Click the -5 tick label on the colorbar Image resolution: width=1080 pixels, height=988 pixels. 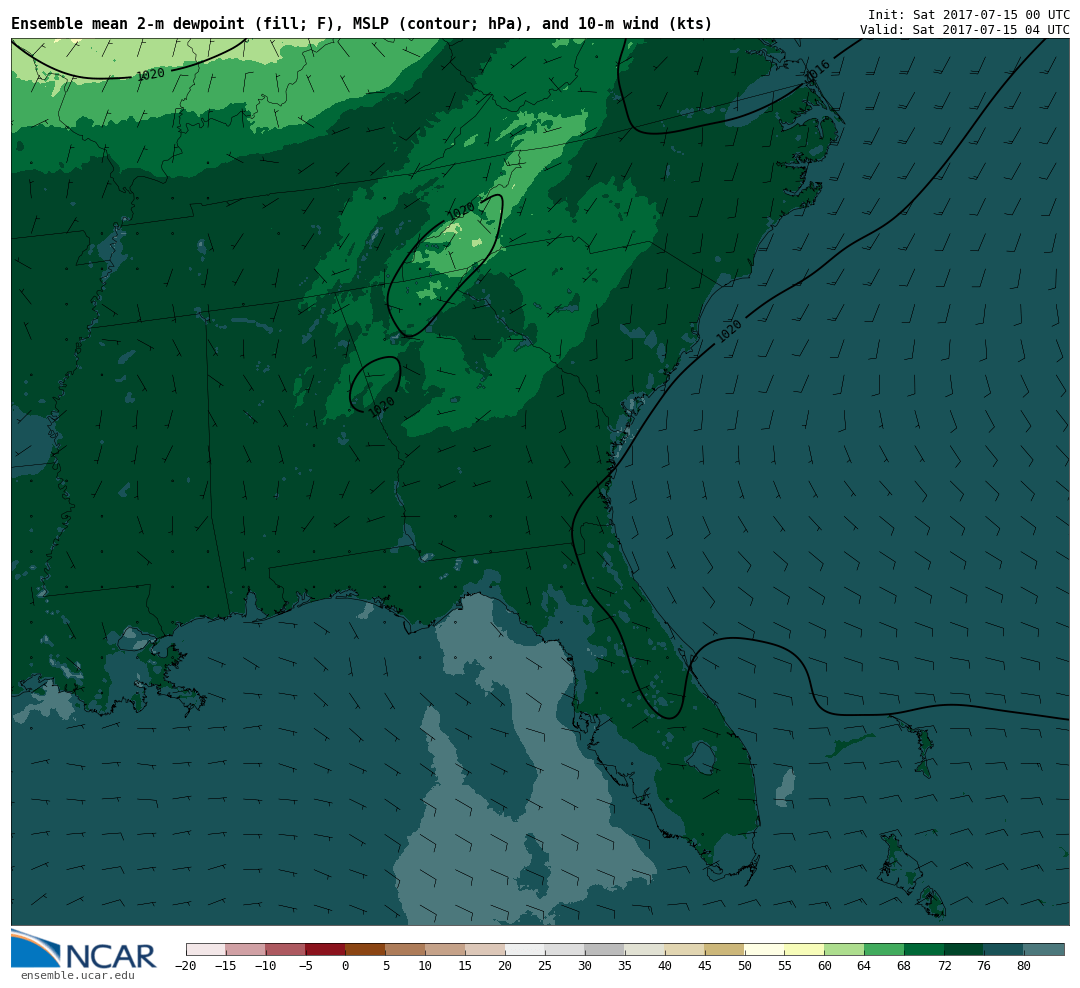tap(306, 966)
